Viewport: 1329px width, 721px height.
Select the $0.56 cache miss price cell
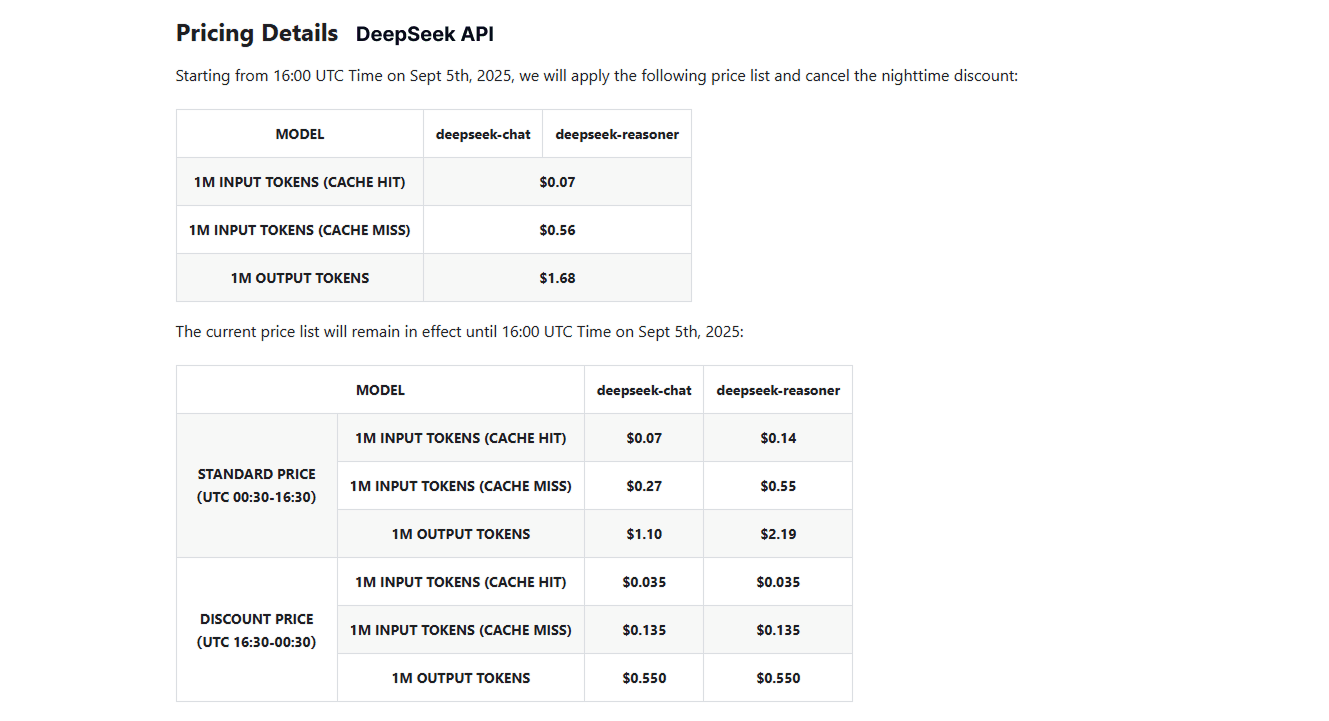click(557, 230)
